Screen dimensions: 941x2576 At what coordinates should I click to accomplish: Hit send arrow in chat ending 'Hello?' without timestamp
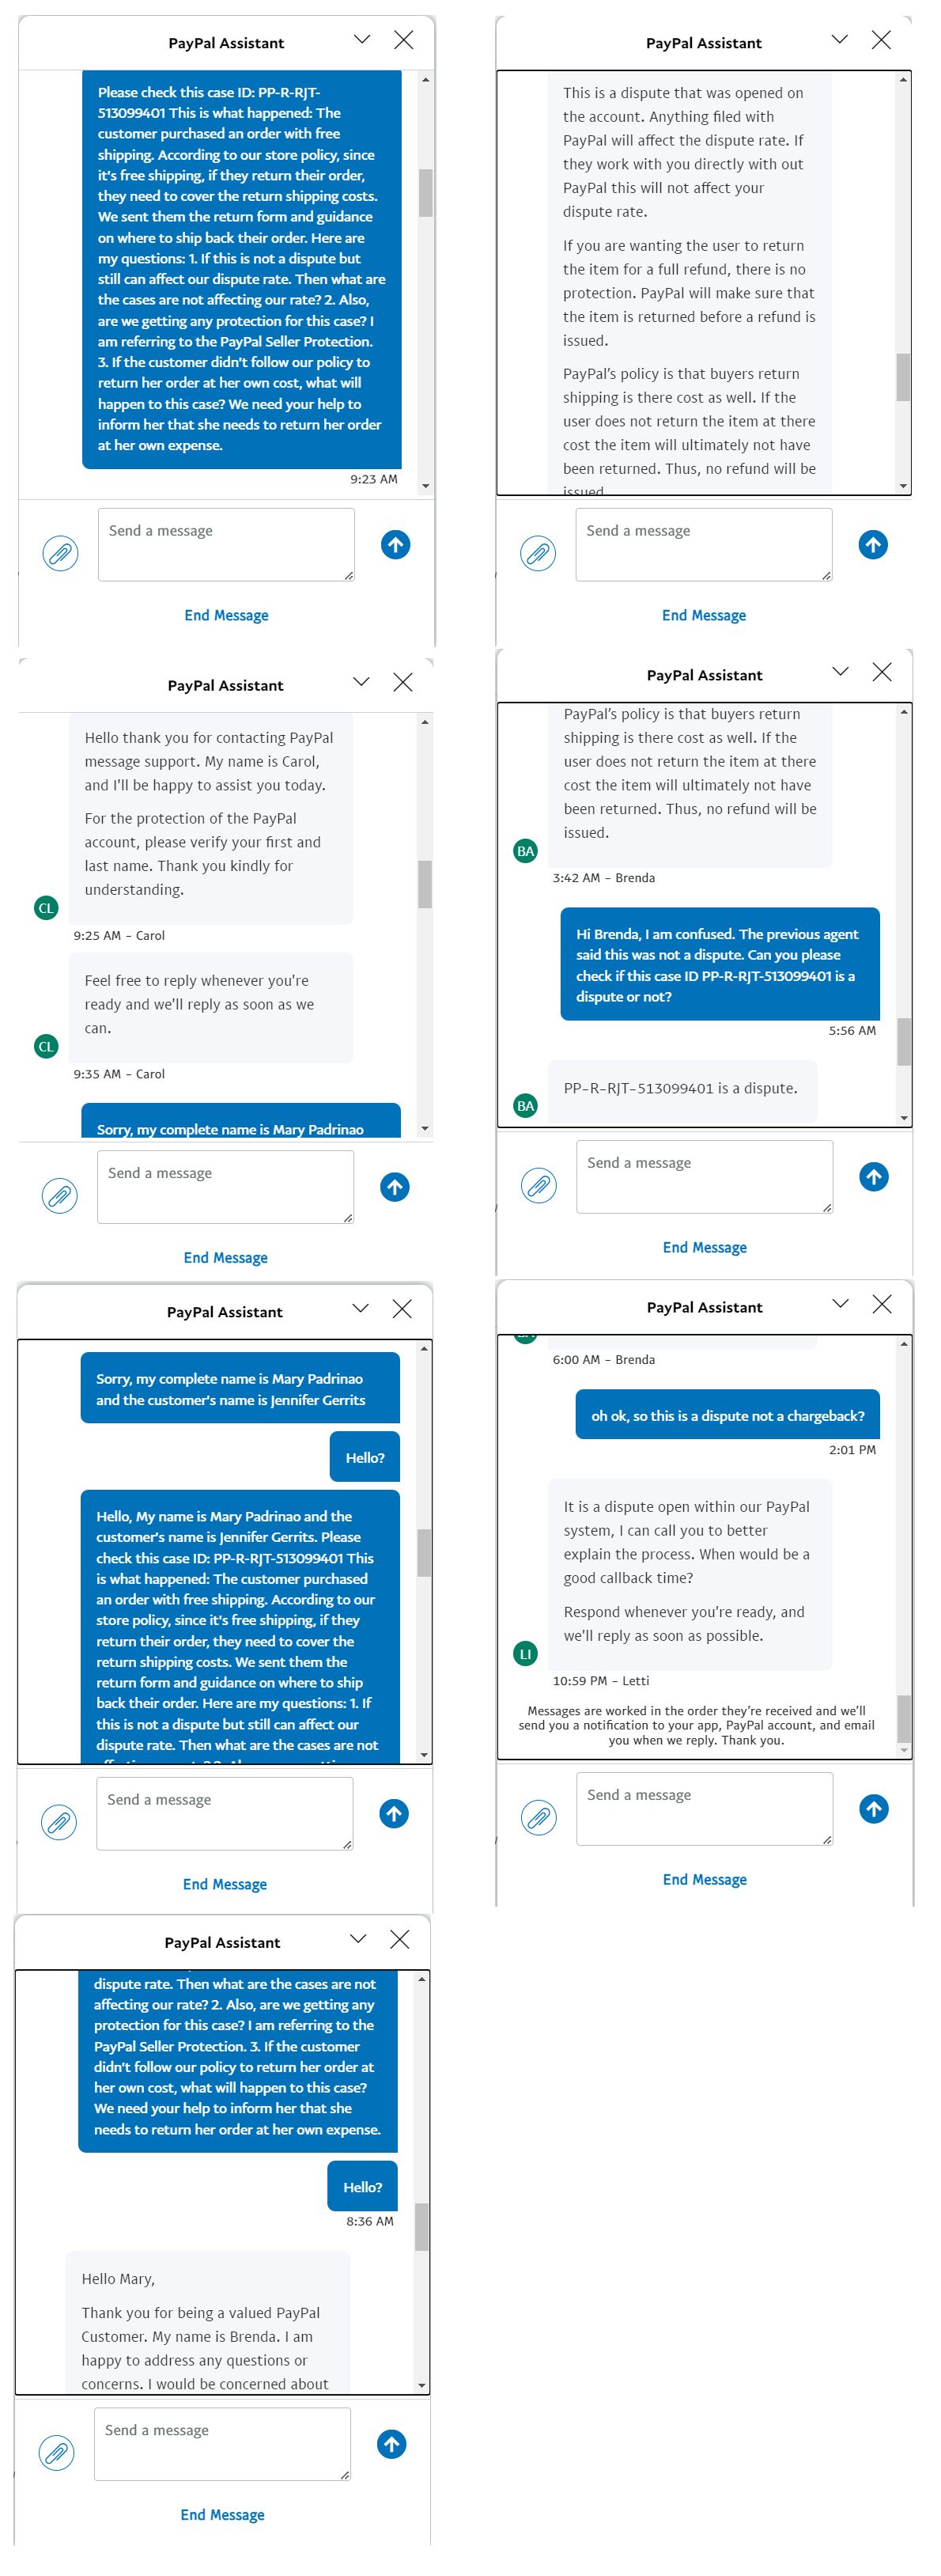coord(394,1813)
